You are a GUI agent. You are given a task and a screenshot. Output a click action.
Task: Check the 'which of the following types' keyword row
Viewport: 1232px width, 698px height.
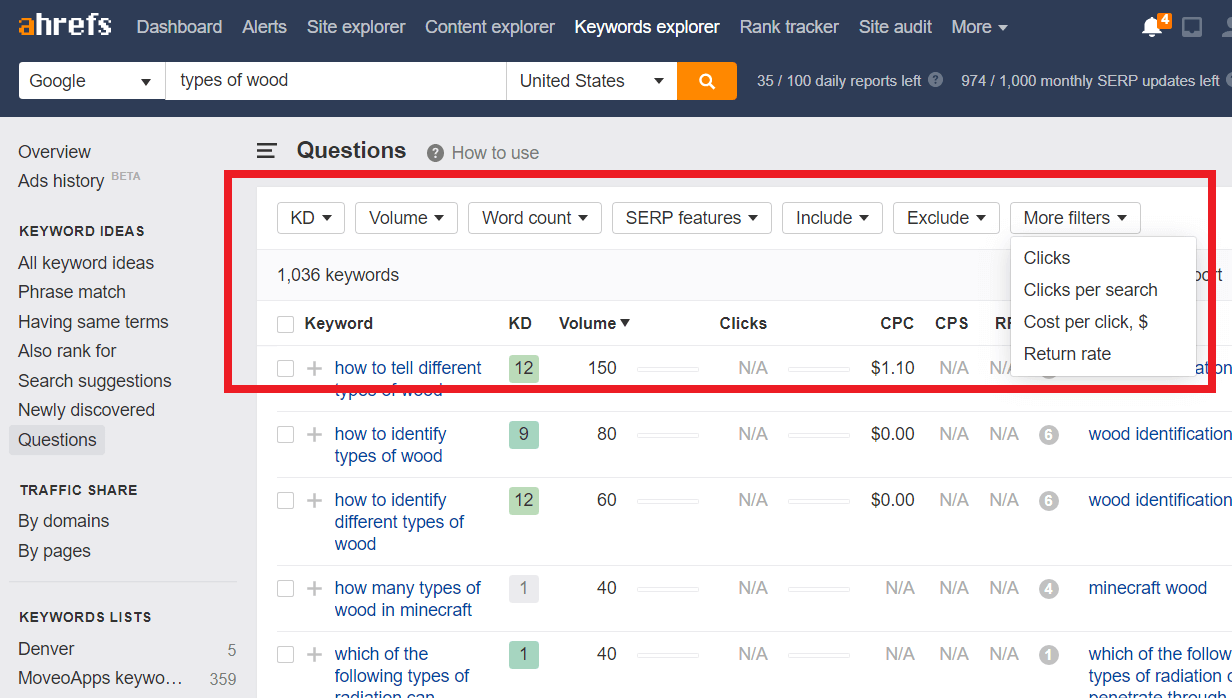pos(285,654)
